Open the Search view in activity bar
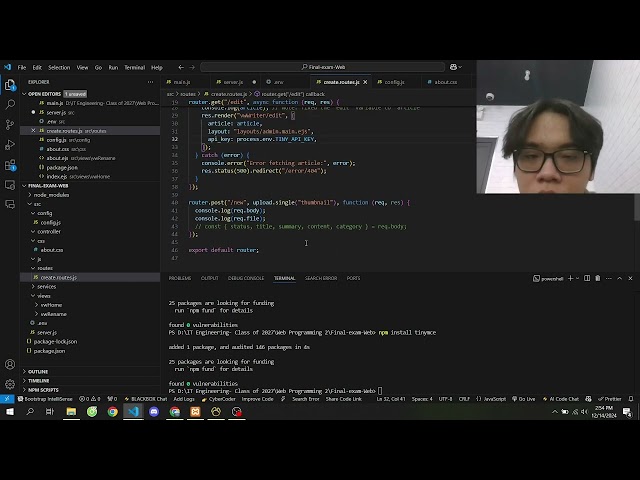 [10, 104]
